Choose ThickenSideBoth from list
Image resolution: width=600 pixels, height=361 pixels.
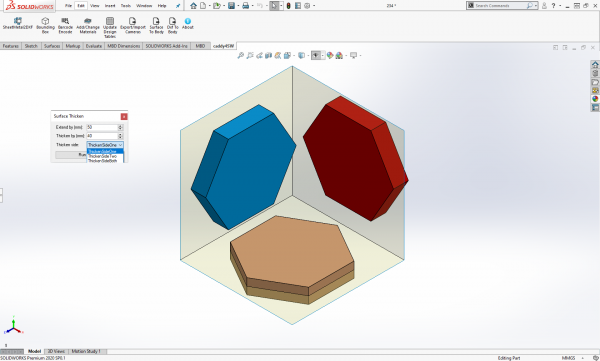[103, 161]
